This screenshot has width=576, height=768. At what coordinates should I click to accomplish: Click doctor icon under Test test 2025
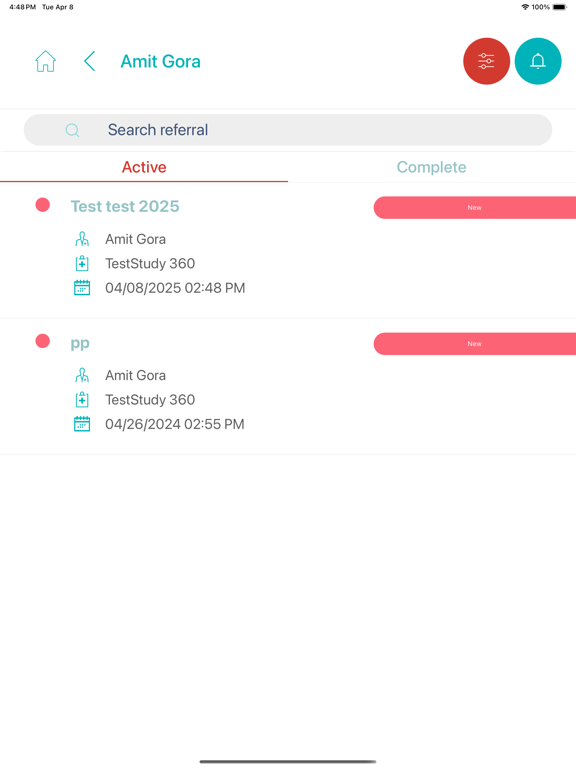pos(82,239)
